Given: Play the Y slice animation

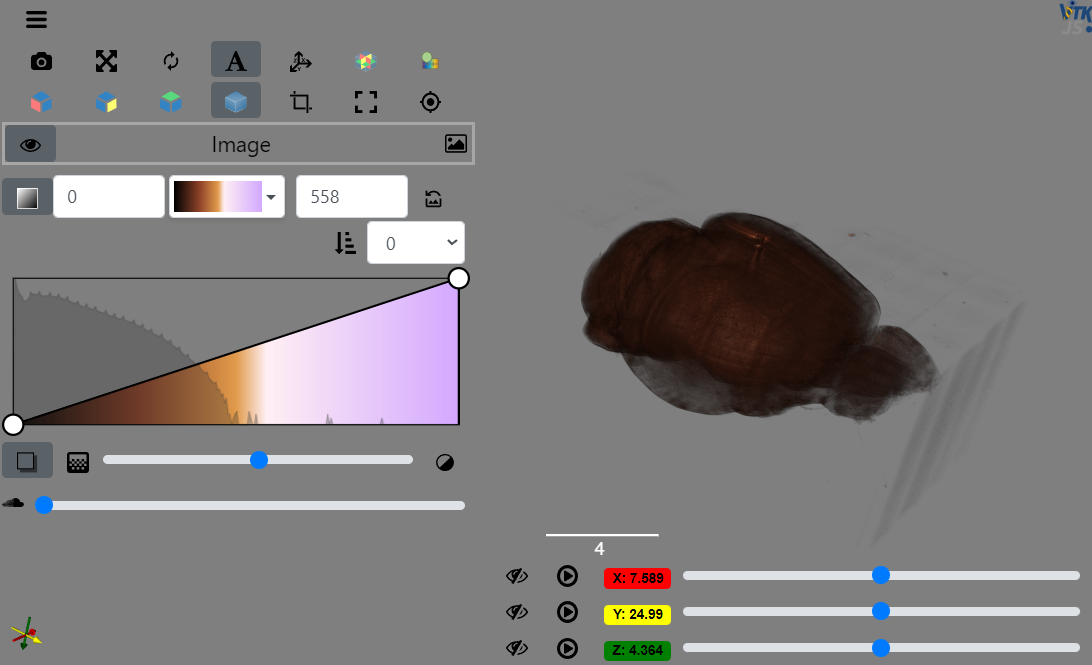Looking at the screenshot, I should pyautogui.click(x=567, y=611).
